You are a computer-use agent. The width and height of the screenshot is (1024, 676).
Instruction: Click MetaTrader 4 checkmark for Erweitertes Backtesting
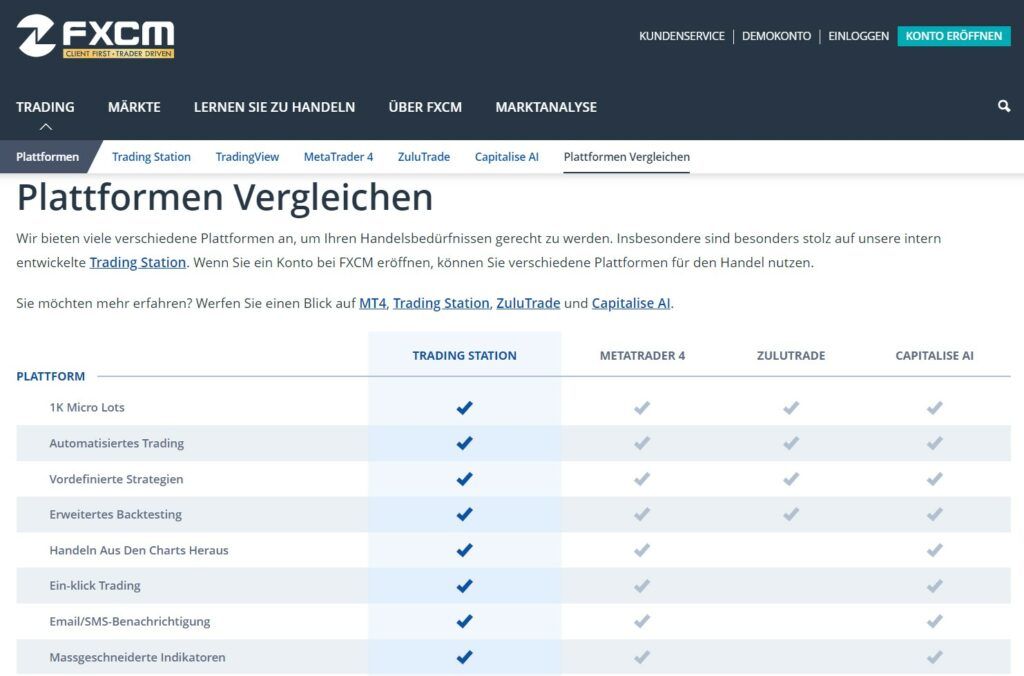[642, 514]
